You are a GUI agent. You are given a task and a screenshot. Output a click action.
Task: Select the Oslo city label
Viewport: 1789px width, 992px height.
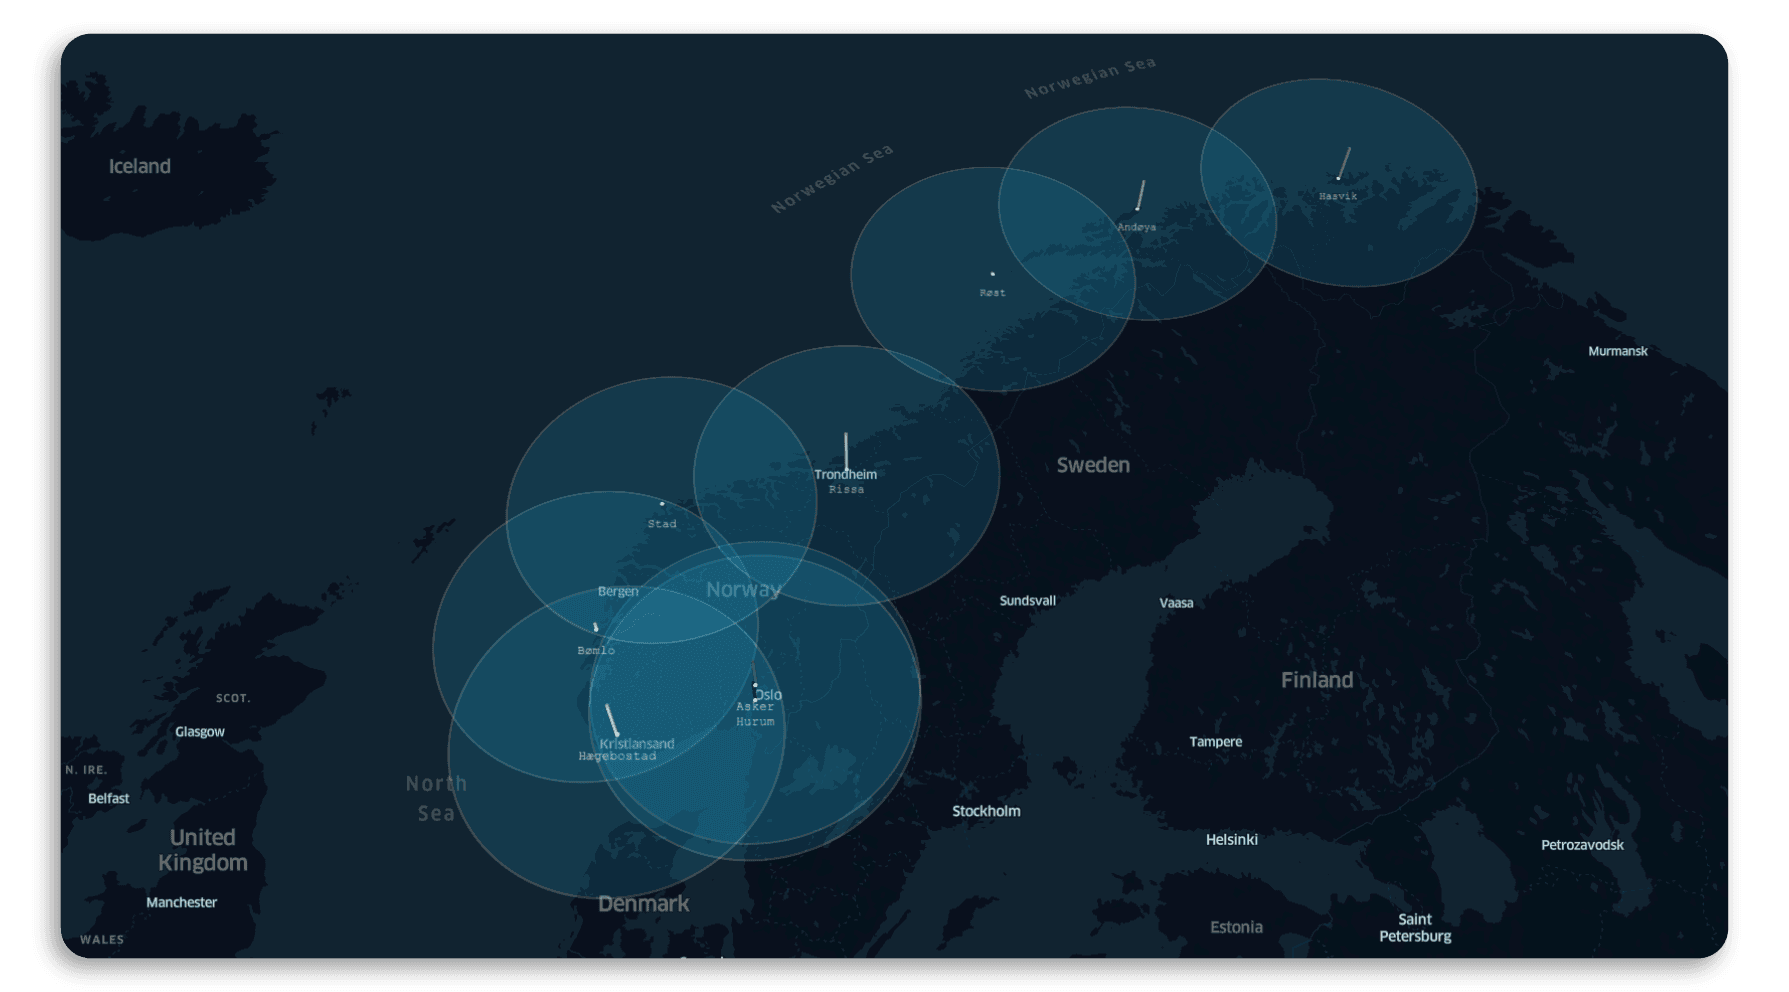[x=769, y=694]
